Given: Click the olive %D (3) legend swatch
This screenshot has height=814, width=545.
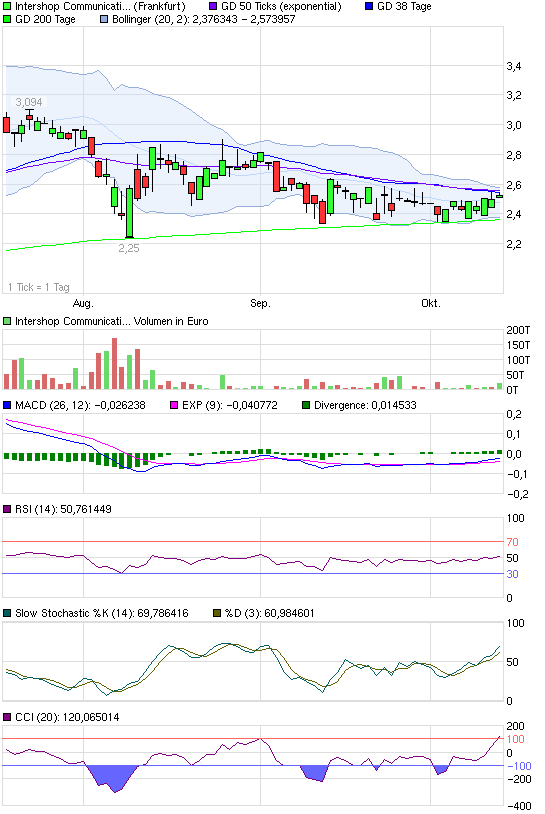Looking at the screenshot, I should 217,613.
